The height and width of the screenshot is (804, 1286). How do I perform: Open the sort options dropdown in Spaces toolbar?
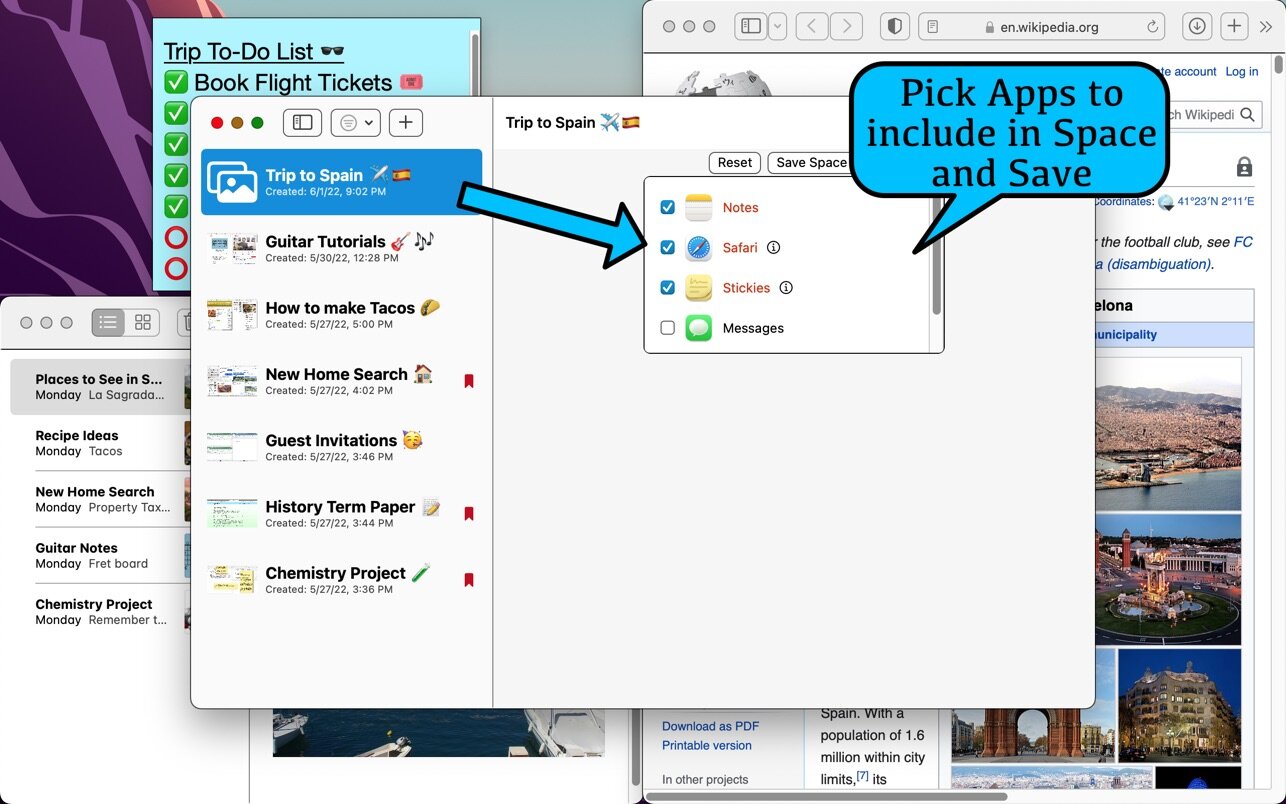pyautogui.click(x=357, y=123)
